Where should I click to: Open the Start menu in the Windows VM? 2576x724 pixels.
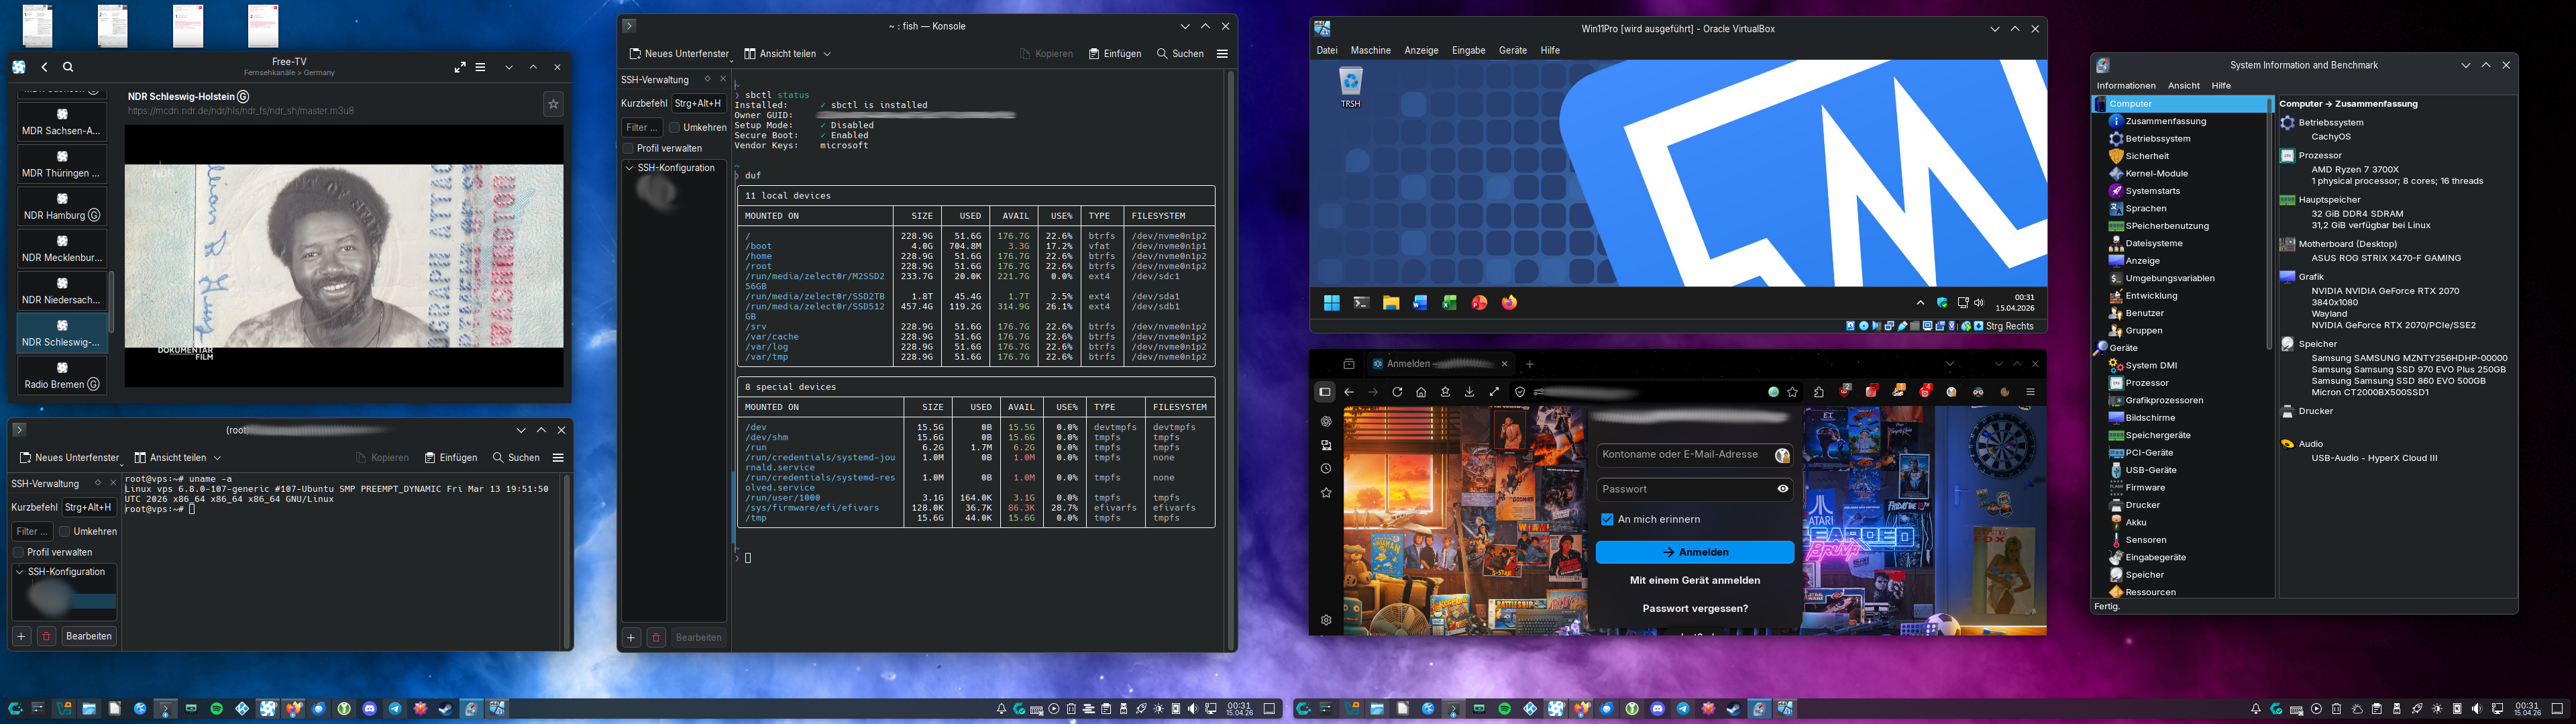[1332, 303]
